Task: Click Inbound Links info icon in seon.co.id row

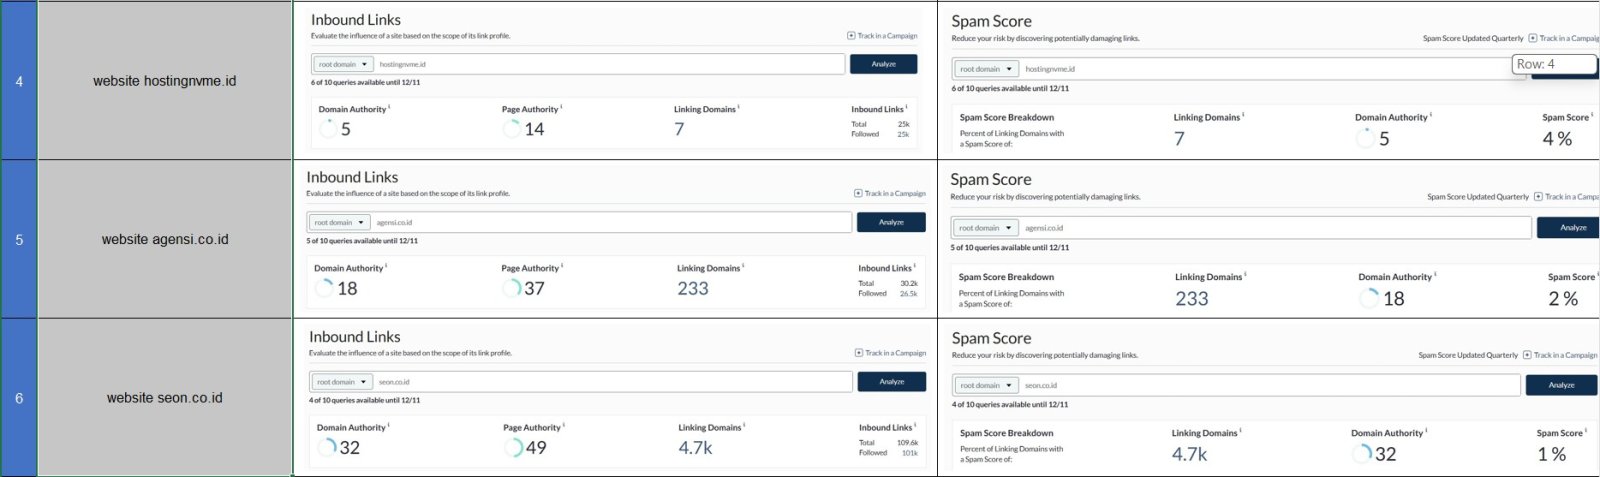Action: (915, 425)
